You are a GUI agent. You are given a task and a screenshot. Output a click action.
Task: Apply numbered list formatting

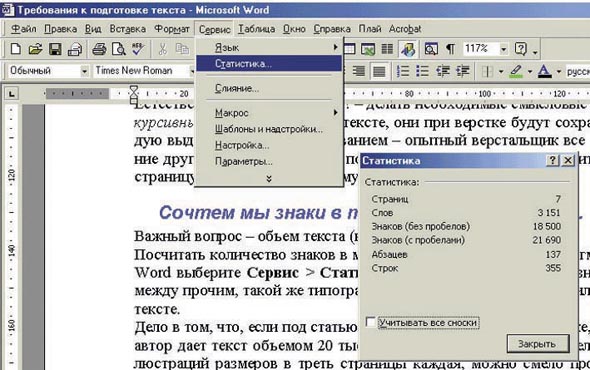coord(403,71)
